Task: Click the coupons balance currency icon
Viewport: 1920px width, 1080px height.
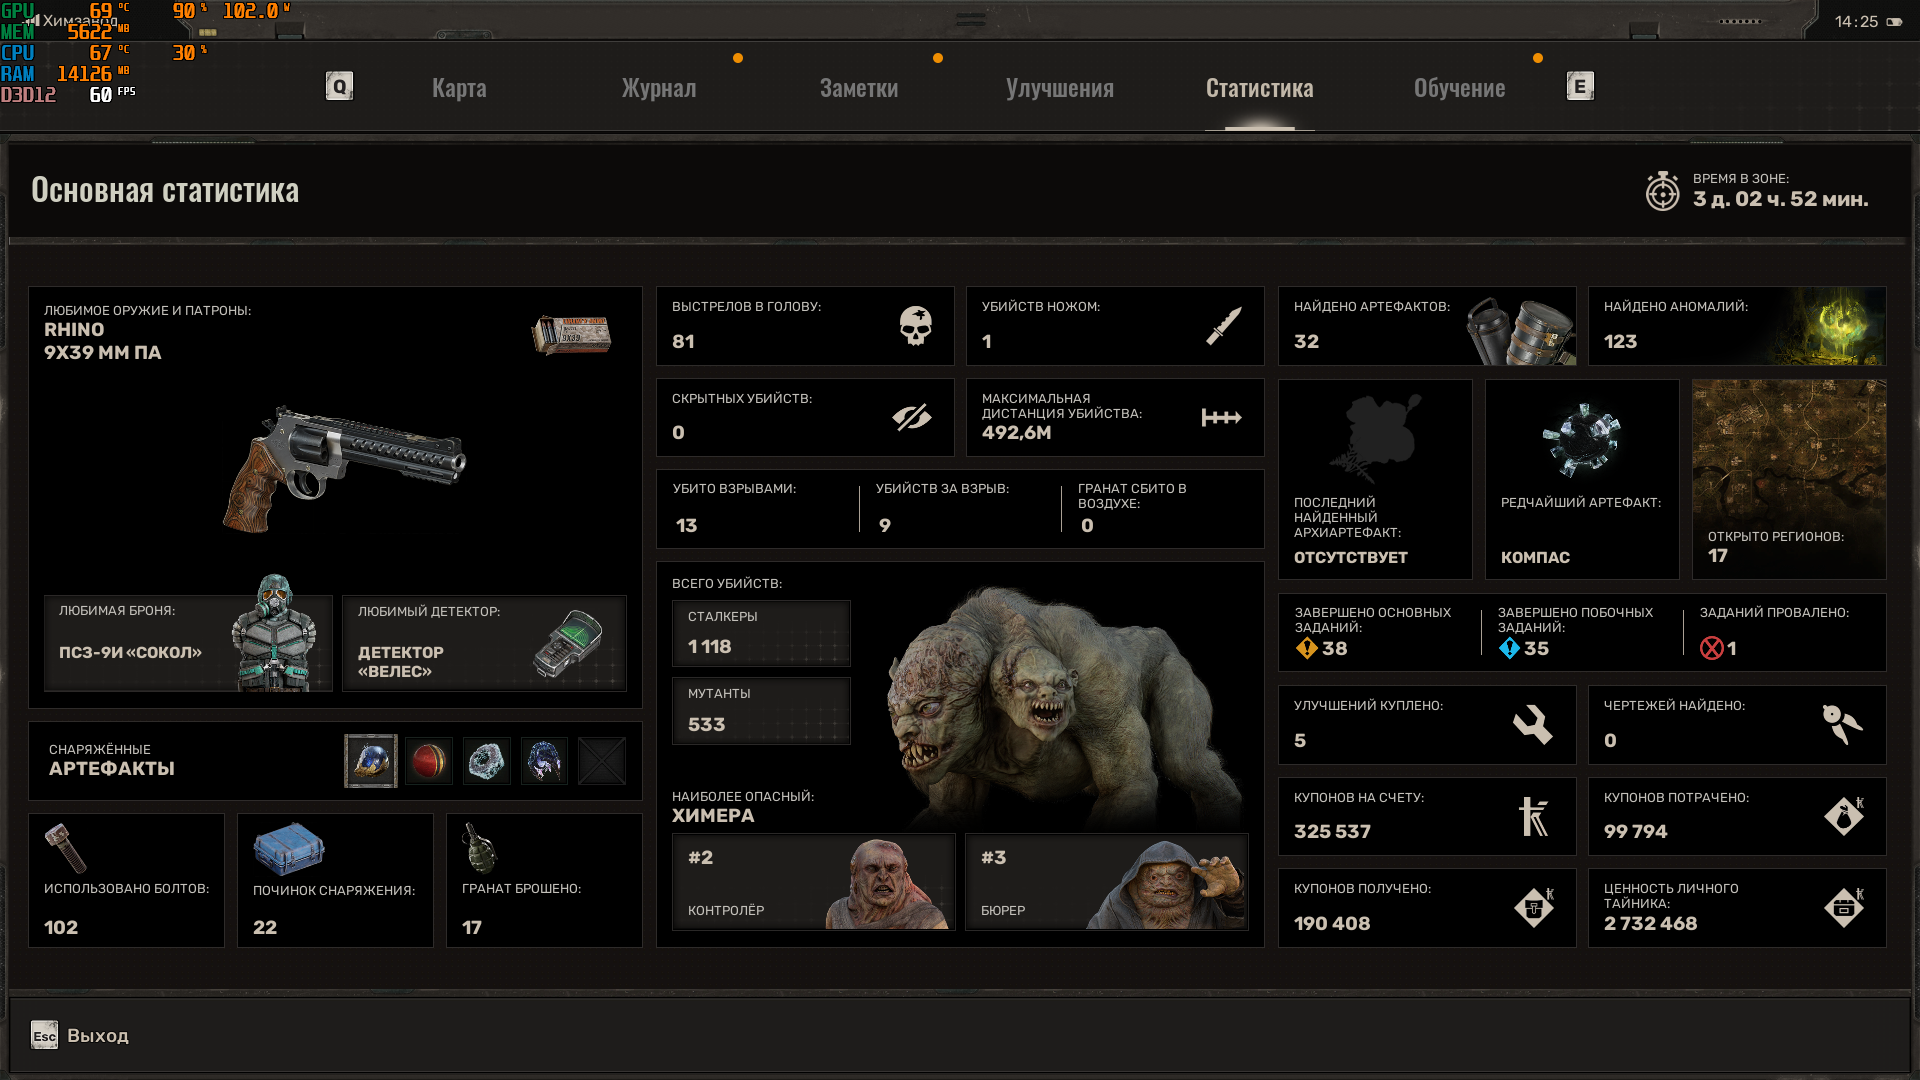Action: coord(1534,816)
